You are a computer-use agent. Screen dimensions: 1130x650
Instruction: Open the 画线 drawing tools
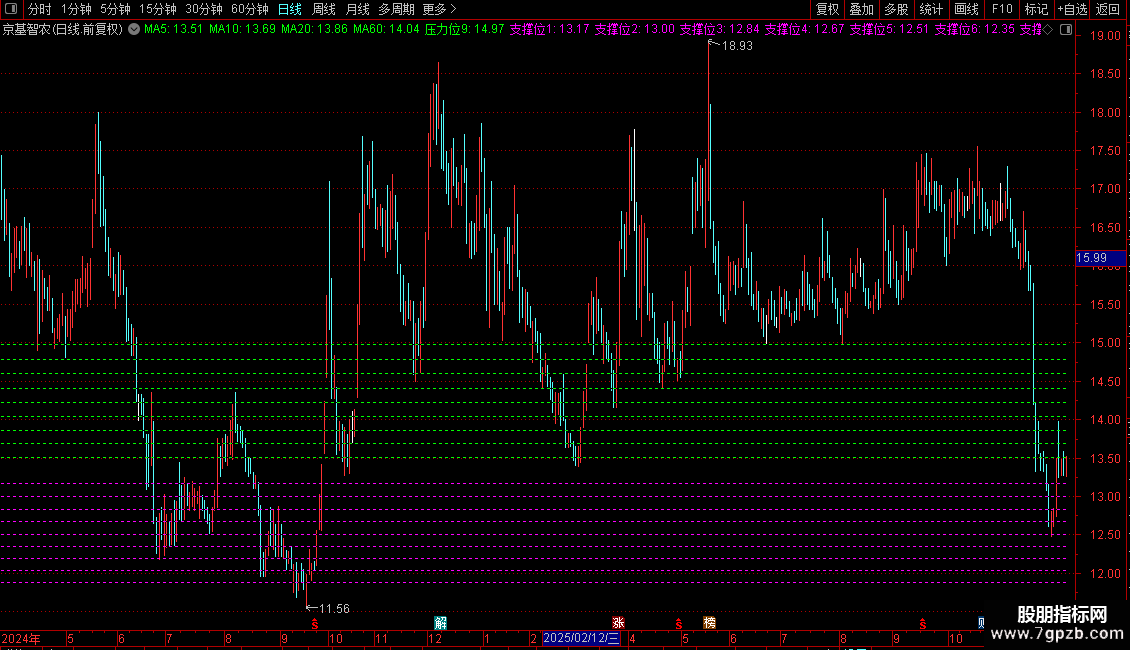(x=966, y=9)
